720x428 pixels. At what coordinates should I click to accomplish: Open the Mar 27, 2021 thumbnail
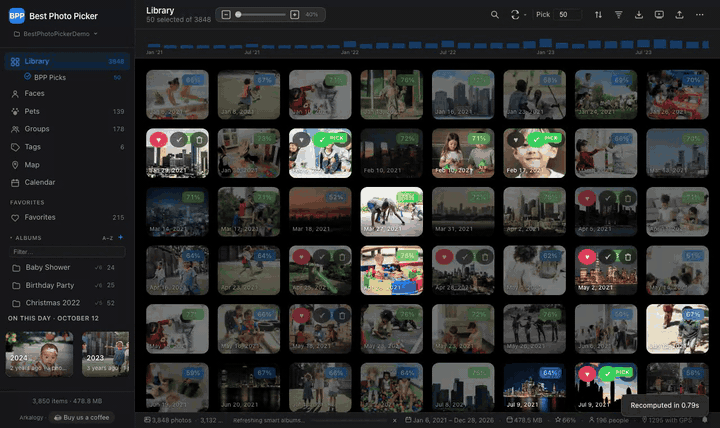point(391,211)
